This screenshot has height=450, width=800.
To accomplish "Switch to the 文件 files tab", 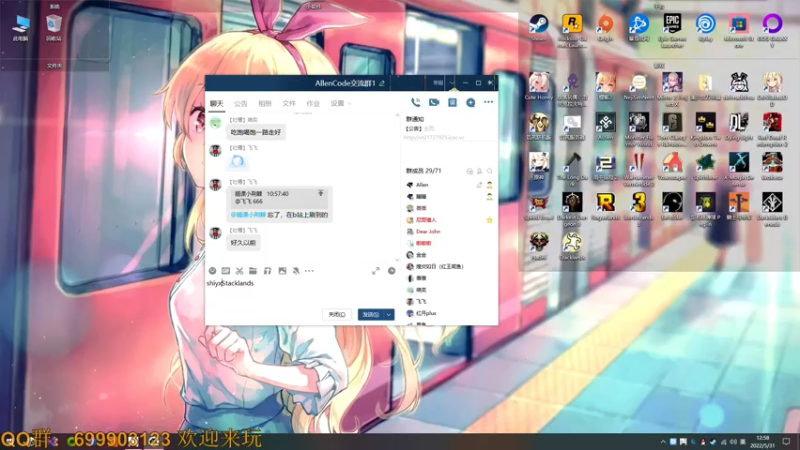I will tap(289, 103).
